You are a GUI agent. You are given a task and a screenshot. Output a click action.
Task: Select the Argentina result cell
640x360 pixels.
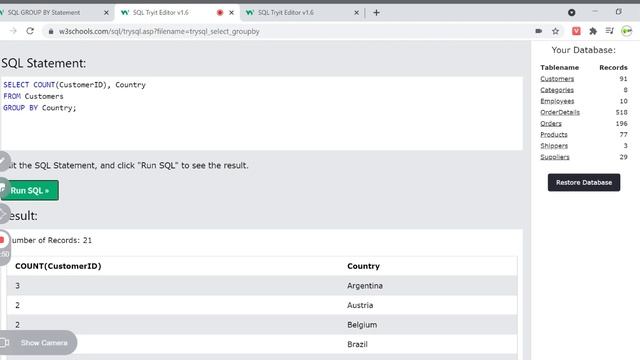[365, 286]
